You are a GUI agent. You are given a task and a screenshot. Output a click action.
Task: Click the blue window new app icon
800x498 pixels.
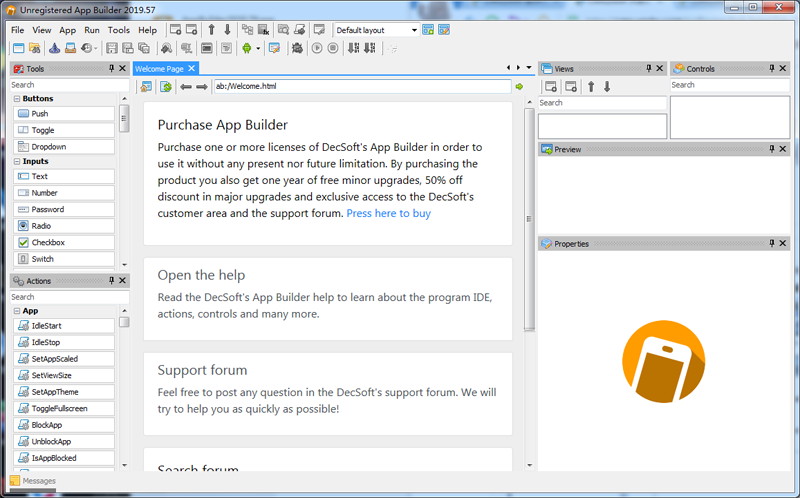[18, 48]
